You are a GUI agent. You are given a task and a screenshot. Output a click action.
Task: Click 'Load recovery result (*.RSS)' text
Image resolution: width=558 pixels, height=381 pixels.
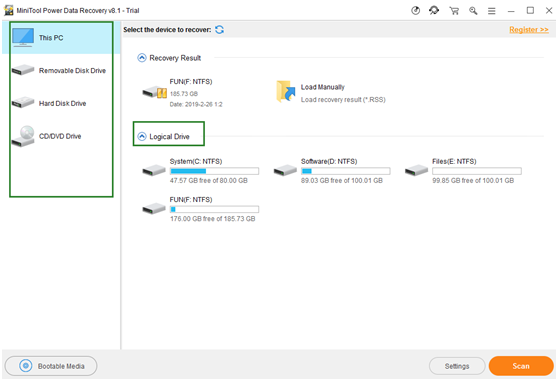[343, 100]
